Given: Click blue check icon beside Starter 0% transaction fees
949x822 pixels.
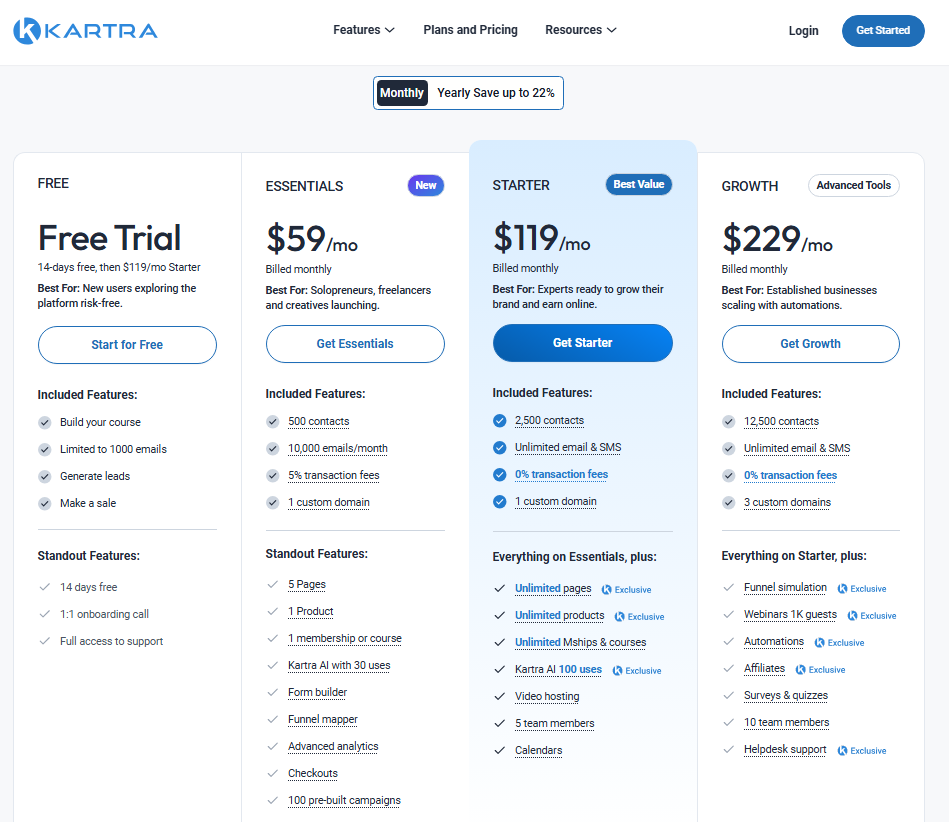Looking at the screenshot, I should pyautogui.click(x=499, y=475).
